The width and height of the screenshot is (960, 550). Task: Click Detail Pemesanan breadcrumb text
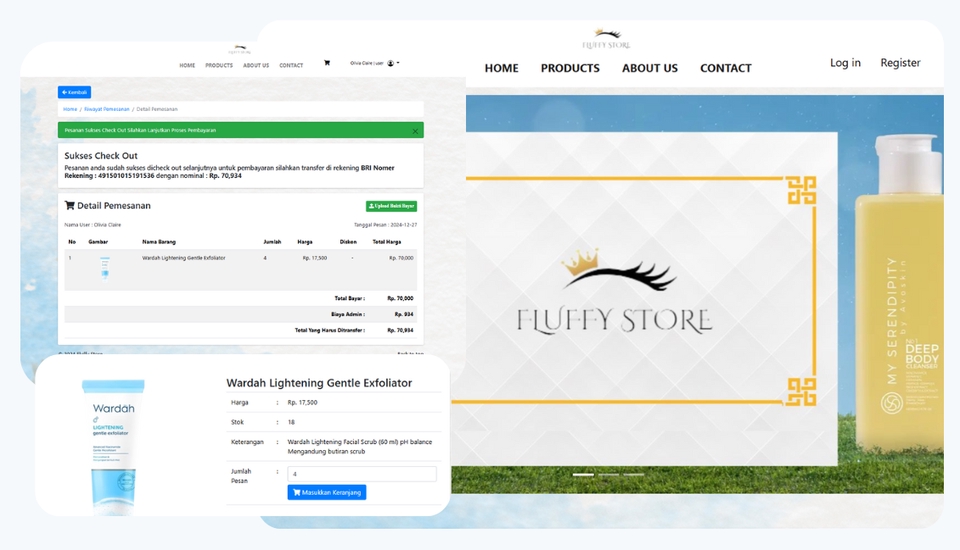pyautogui.click(x=157, y=109)
